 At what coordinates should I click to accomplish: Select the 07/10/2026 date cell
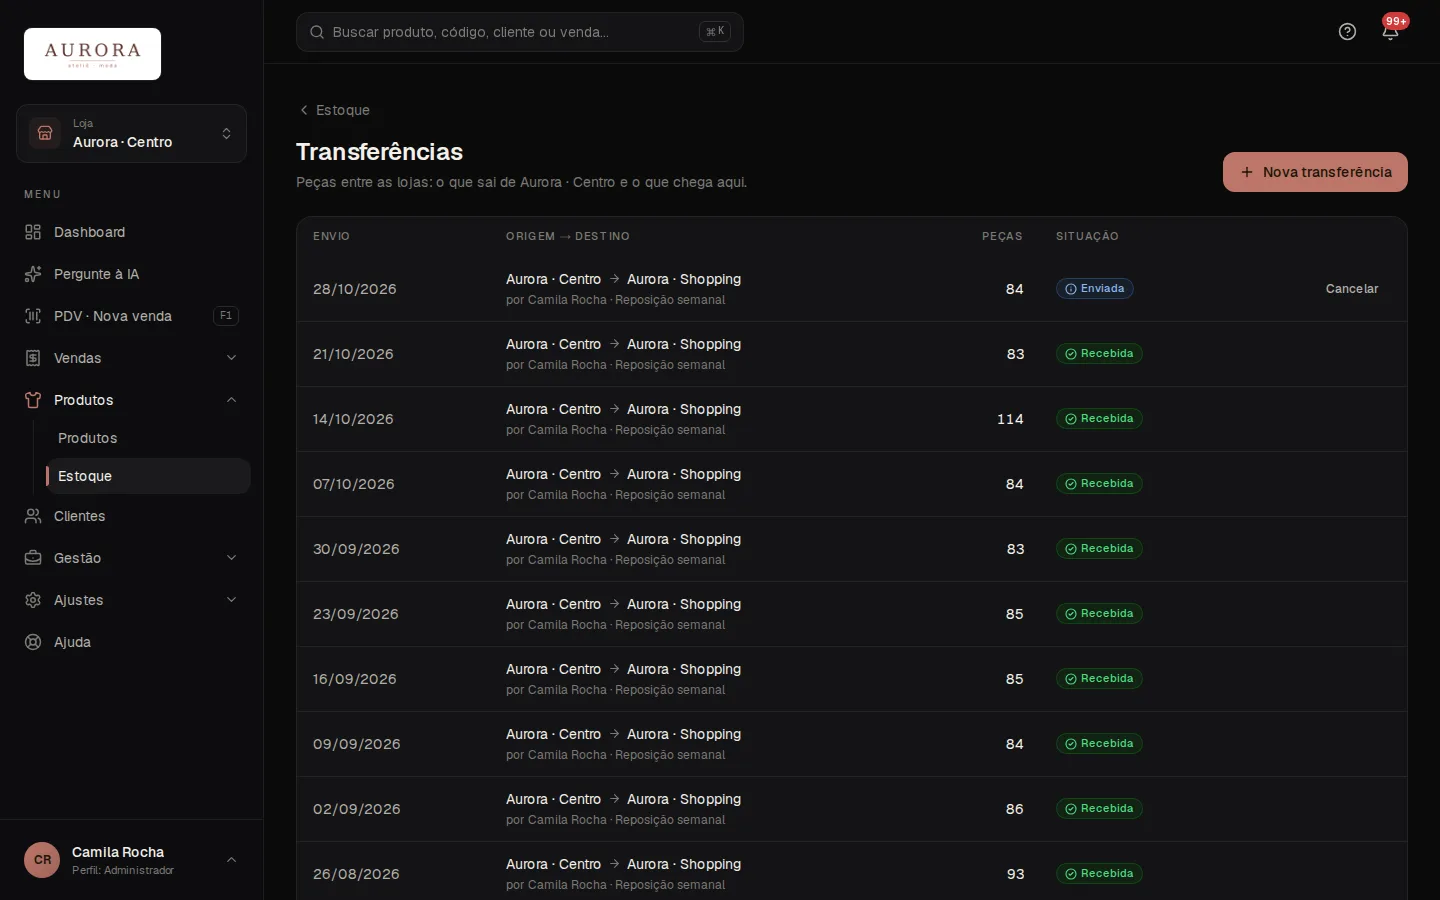point(354,484)
